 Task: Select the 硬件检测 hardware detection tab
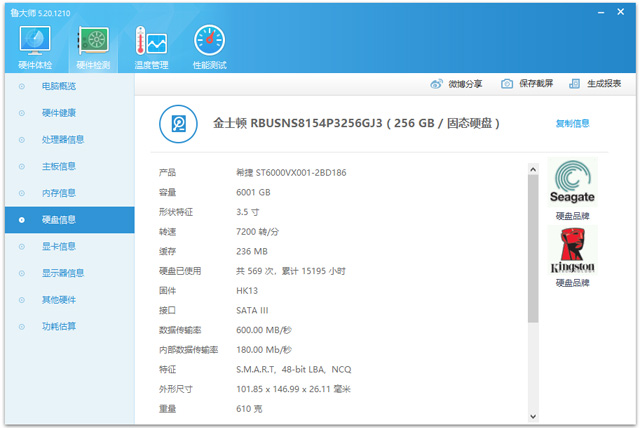pos(93,47)
